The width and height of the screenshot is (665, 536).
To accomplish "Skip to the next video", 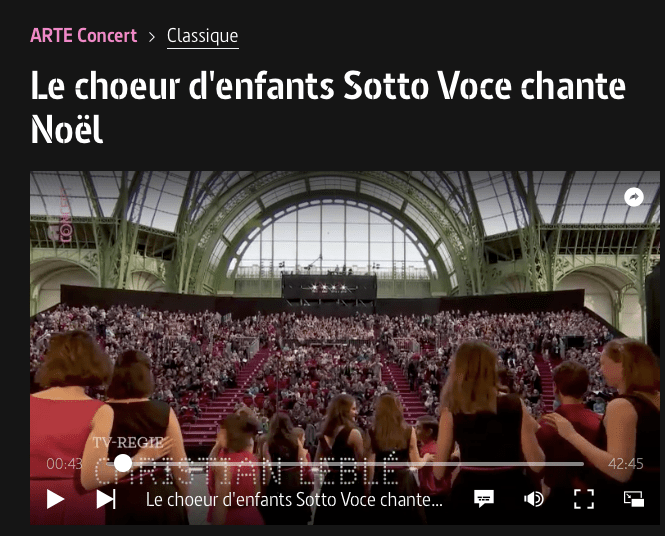I will (x=106, y=499).
